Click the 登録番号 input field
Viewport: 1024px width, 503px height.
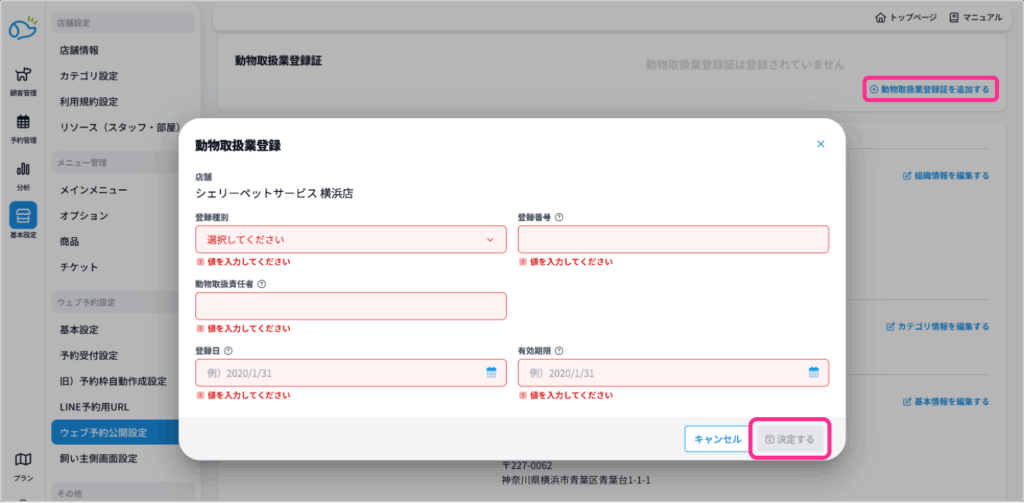673,239
